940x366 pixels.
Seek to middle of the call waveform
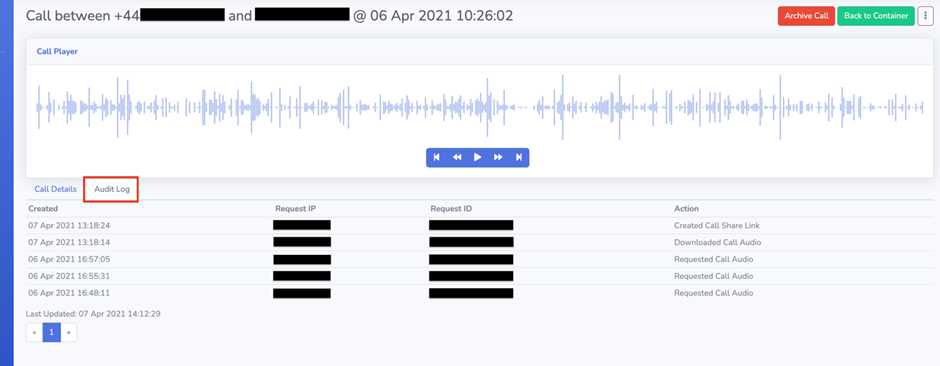click(x=480, y=107)
